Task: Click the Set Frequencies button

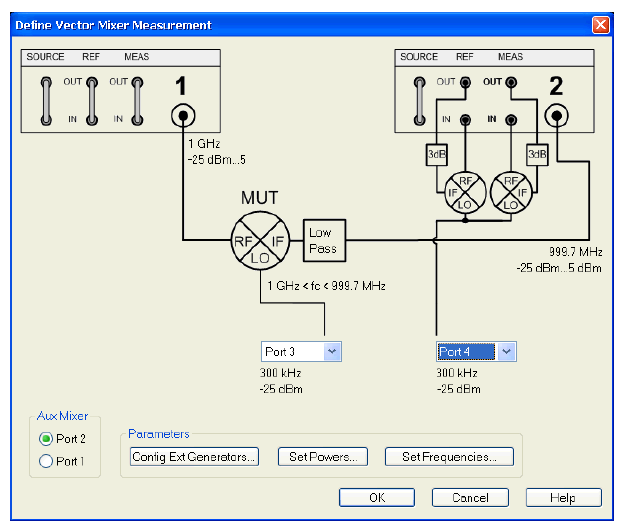Action: click(450, 457)
